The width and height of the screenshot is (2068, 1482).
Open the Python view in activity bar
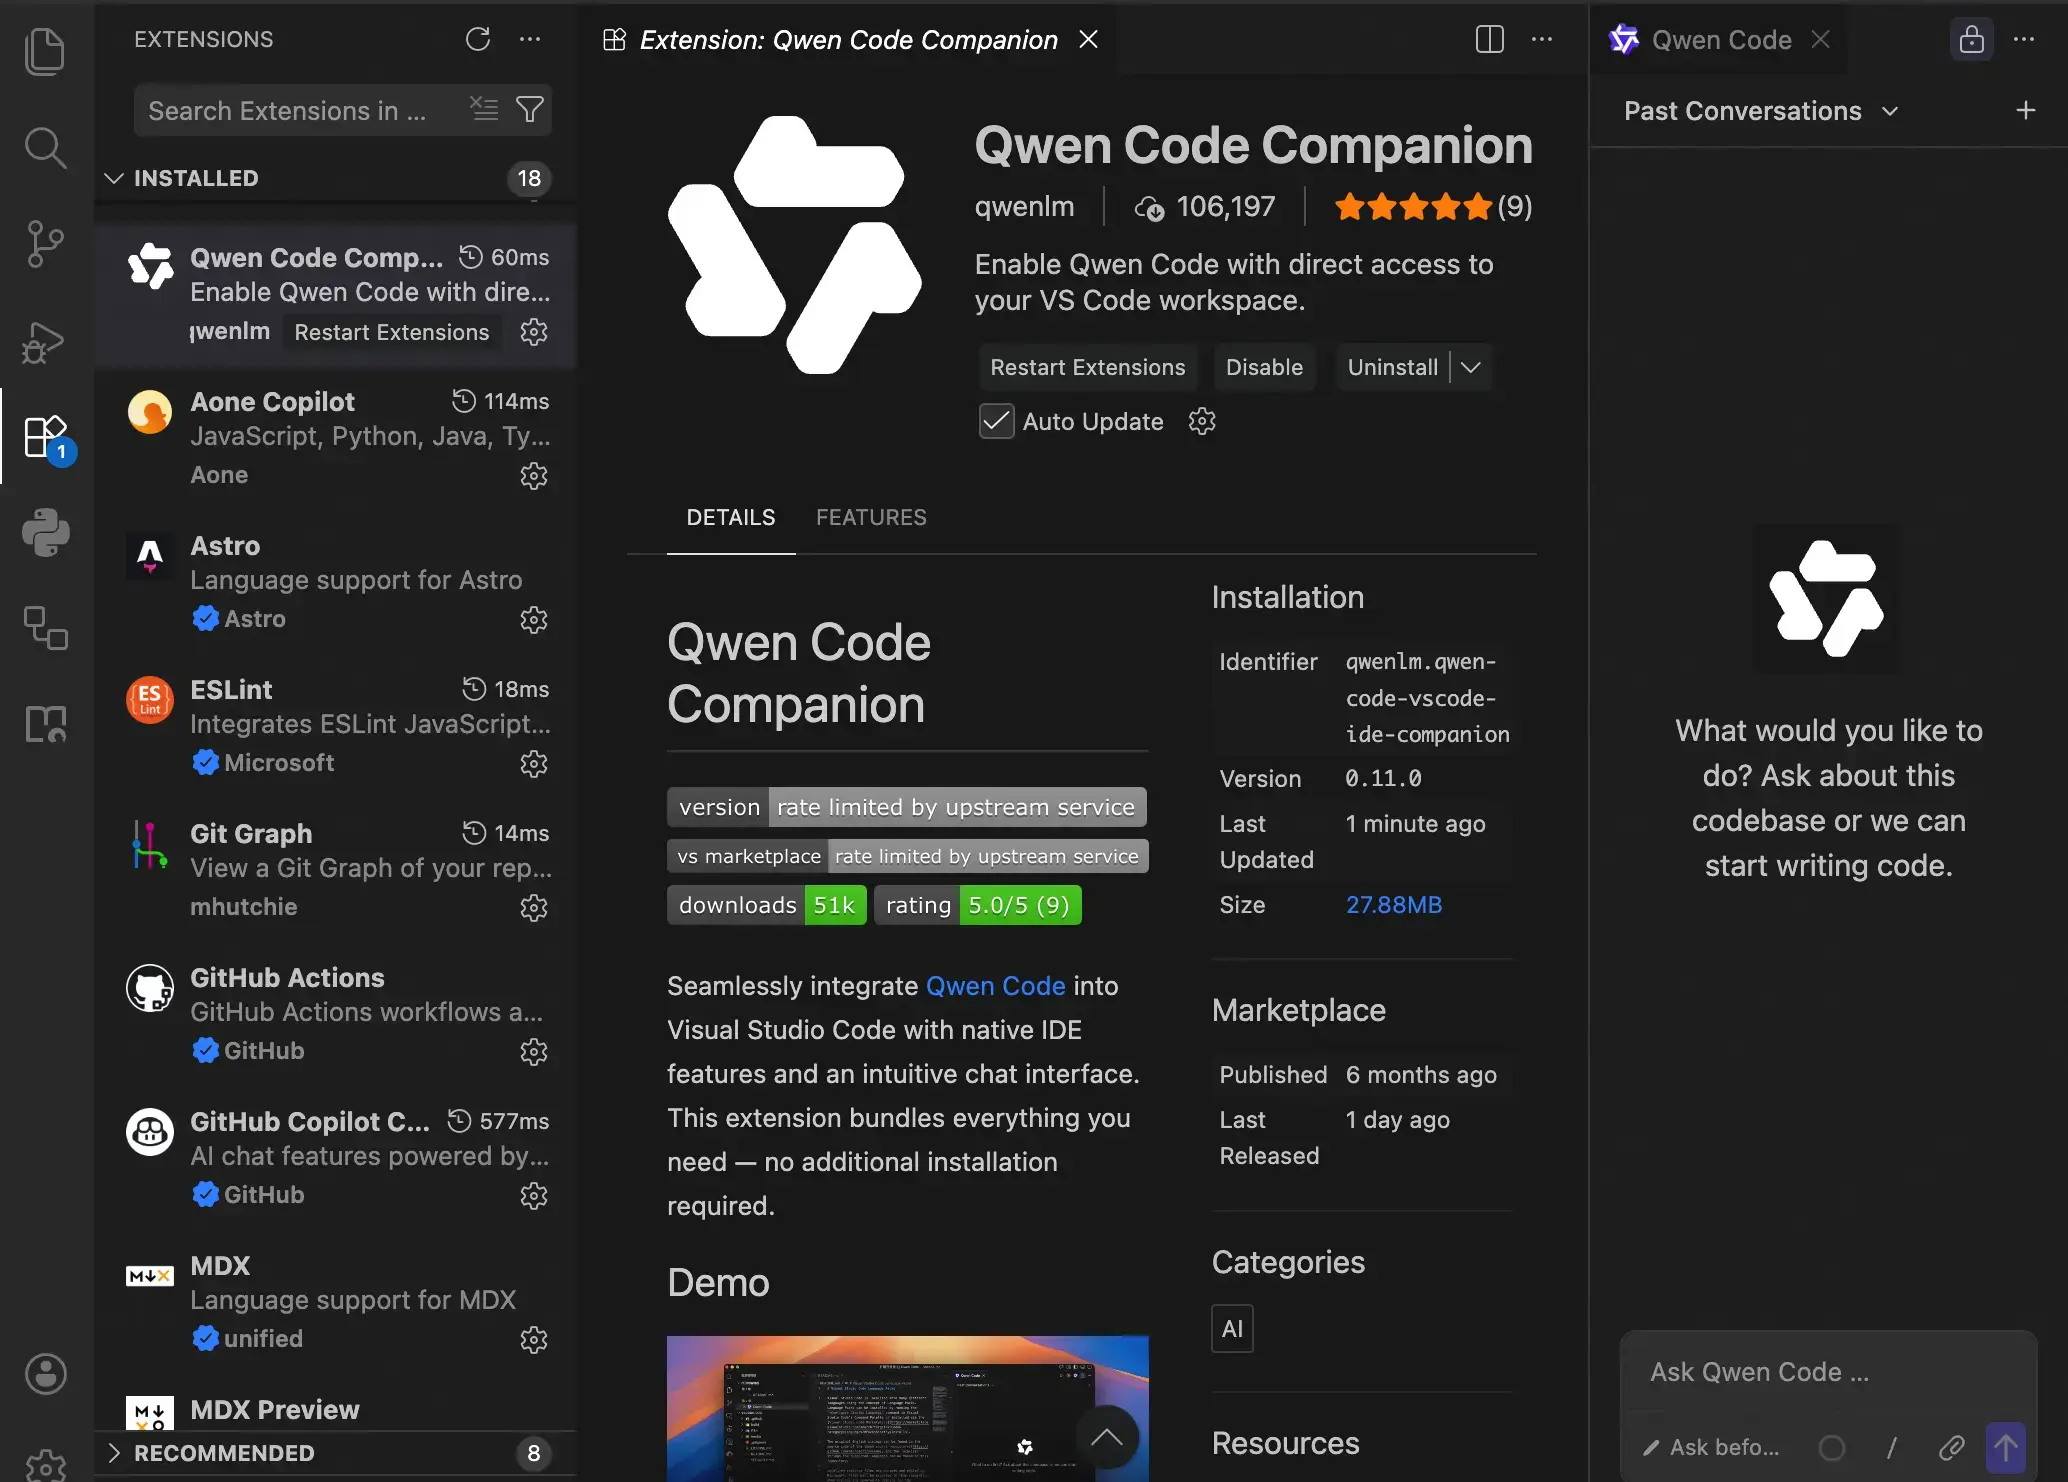tap(45, 532)
